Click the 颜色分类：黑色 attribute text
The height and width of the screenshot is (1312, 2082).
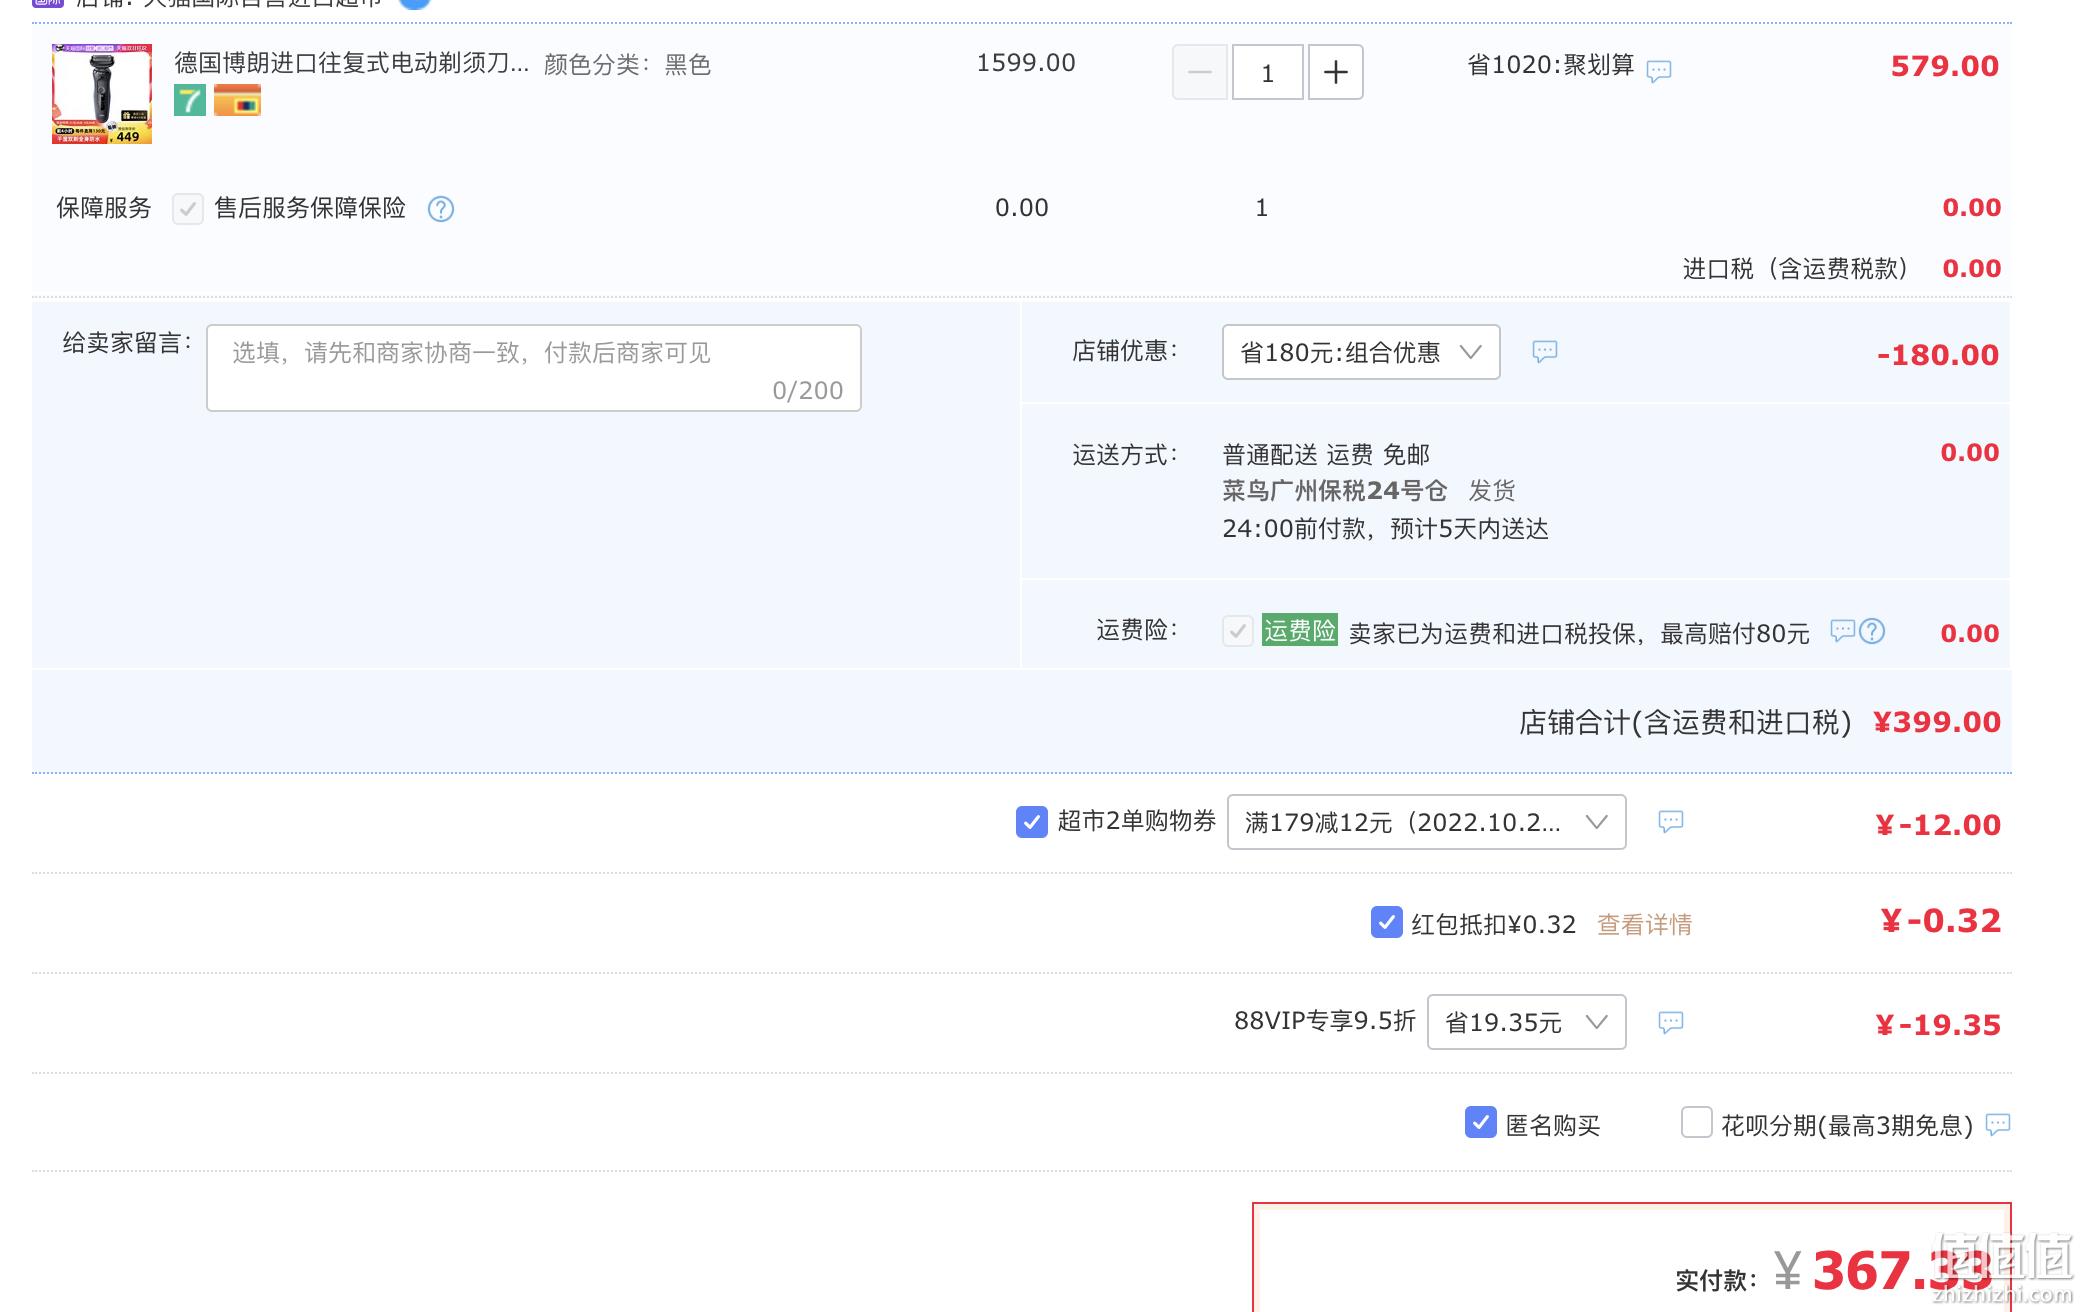(627, 65)
